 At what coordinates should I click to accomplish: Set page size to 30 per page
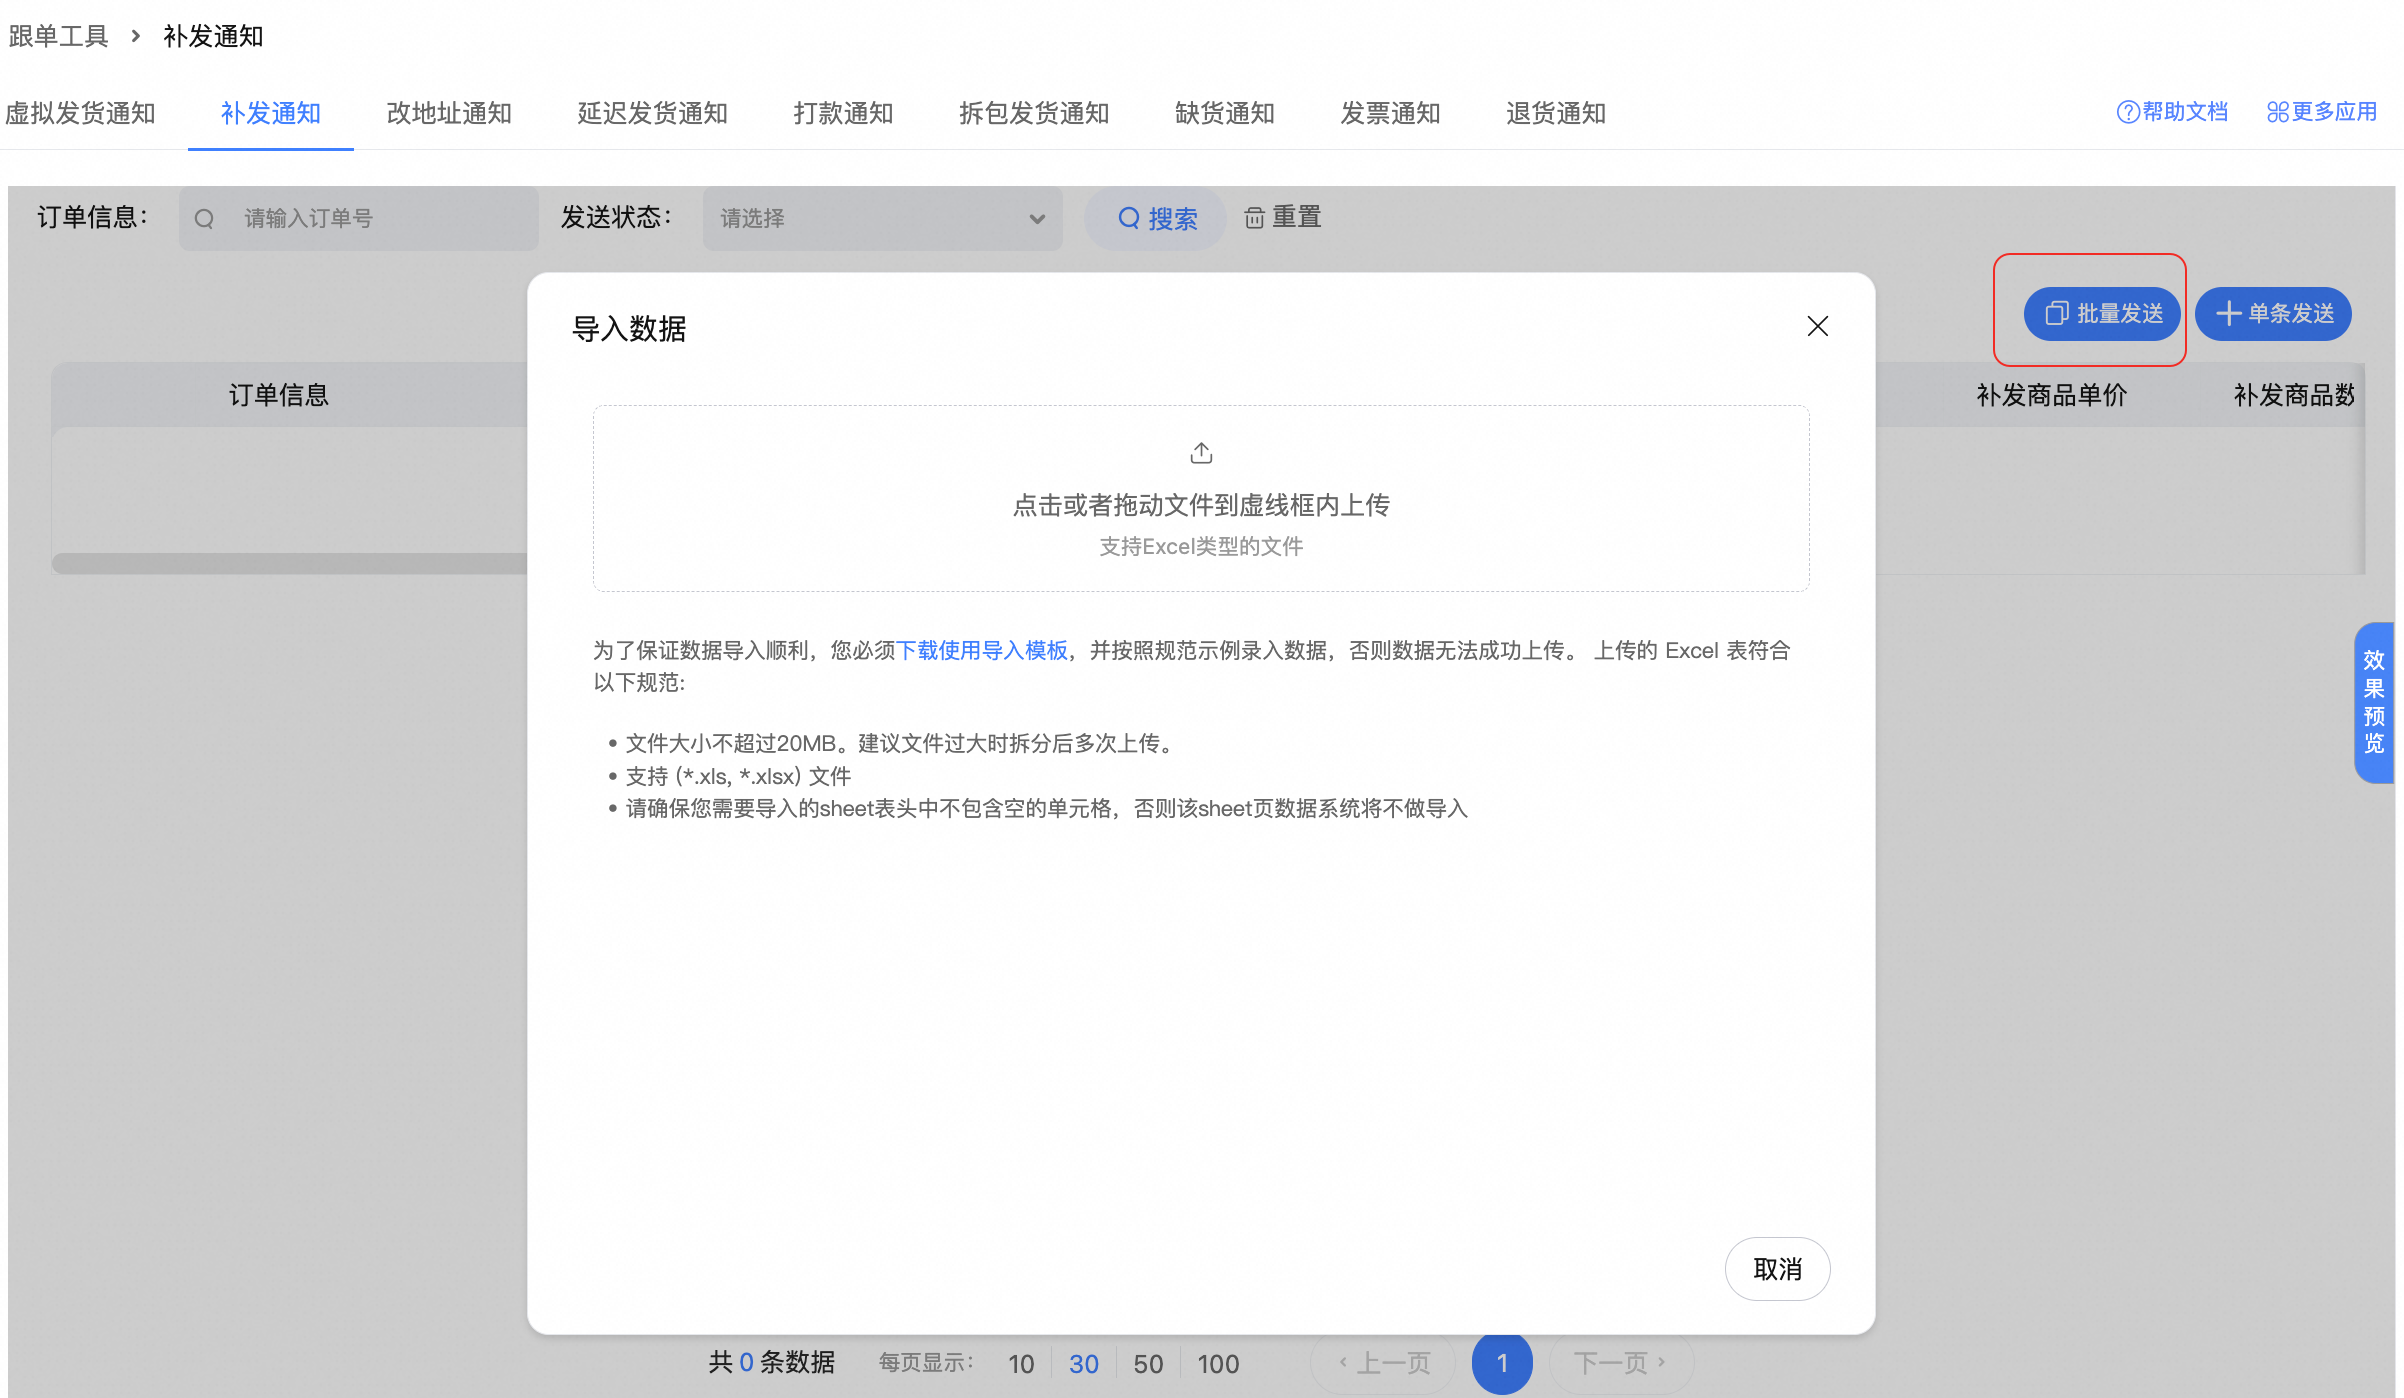coord(1084,1363)
